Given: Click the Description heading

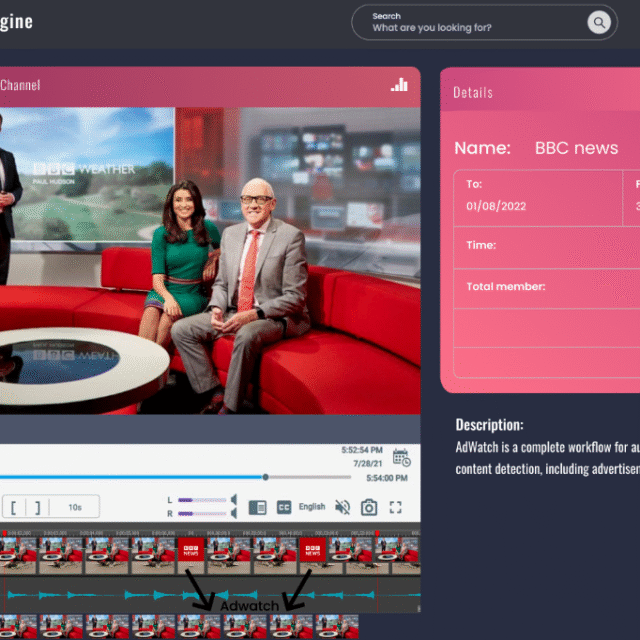Looking at the screenshot, I should pos(489,425).
